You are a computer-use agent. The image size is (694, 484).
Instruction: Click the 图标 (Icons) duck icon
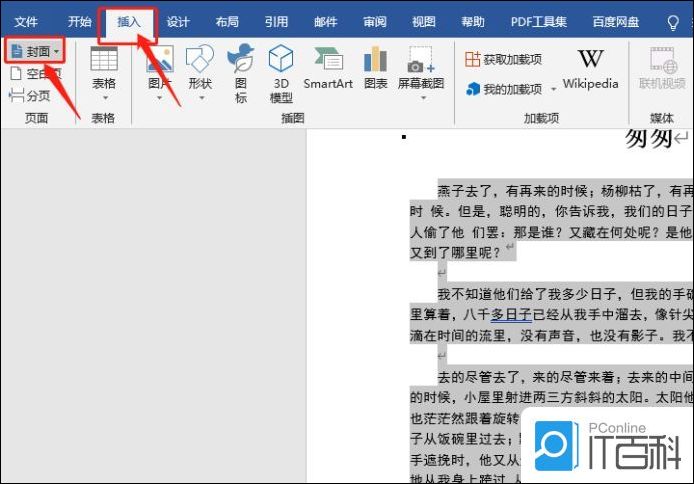coord(240,58)
